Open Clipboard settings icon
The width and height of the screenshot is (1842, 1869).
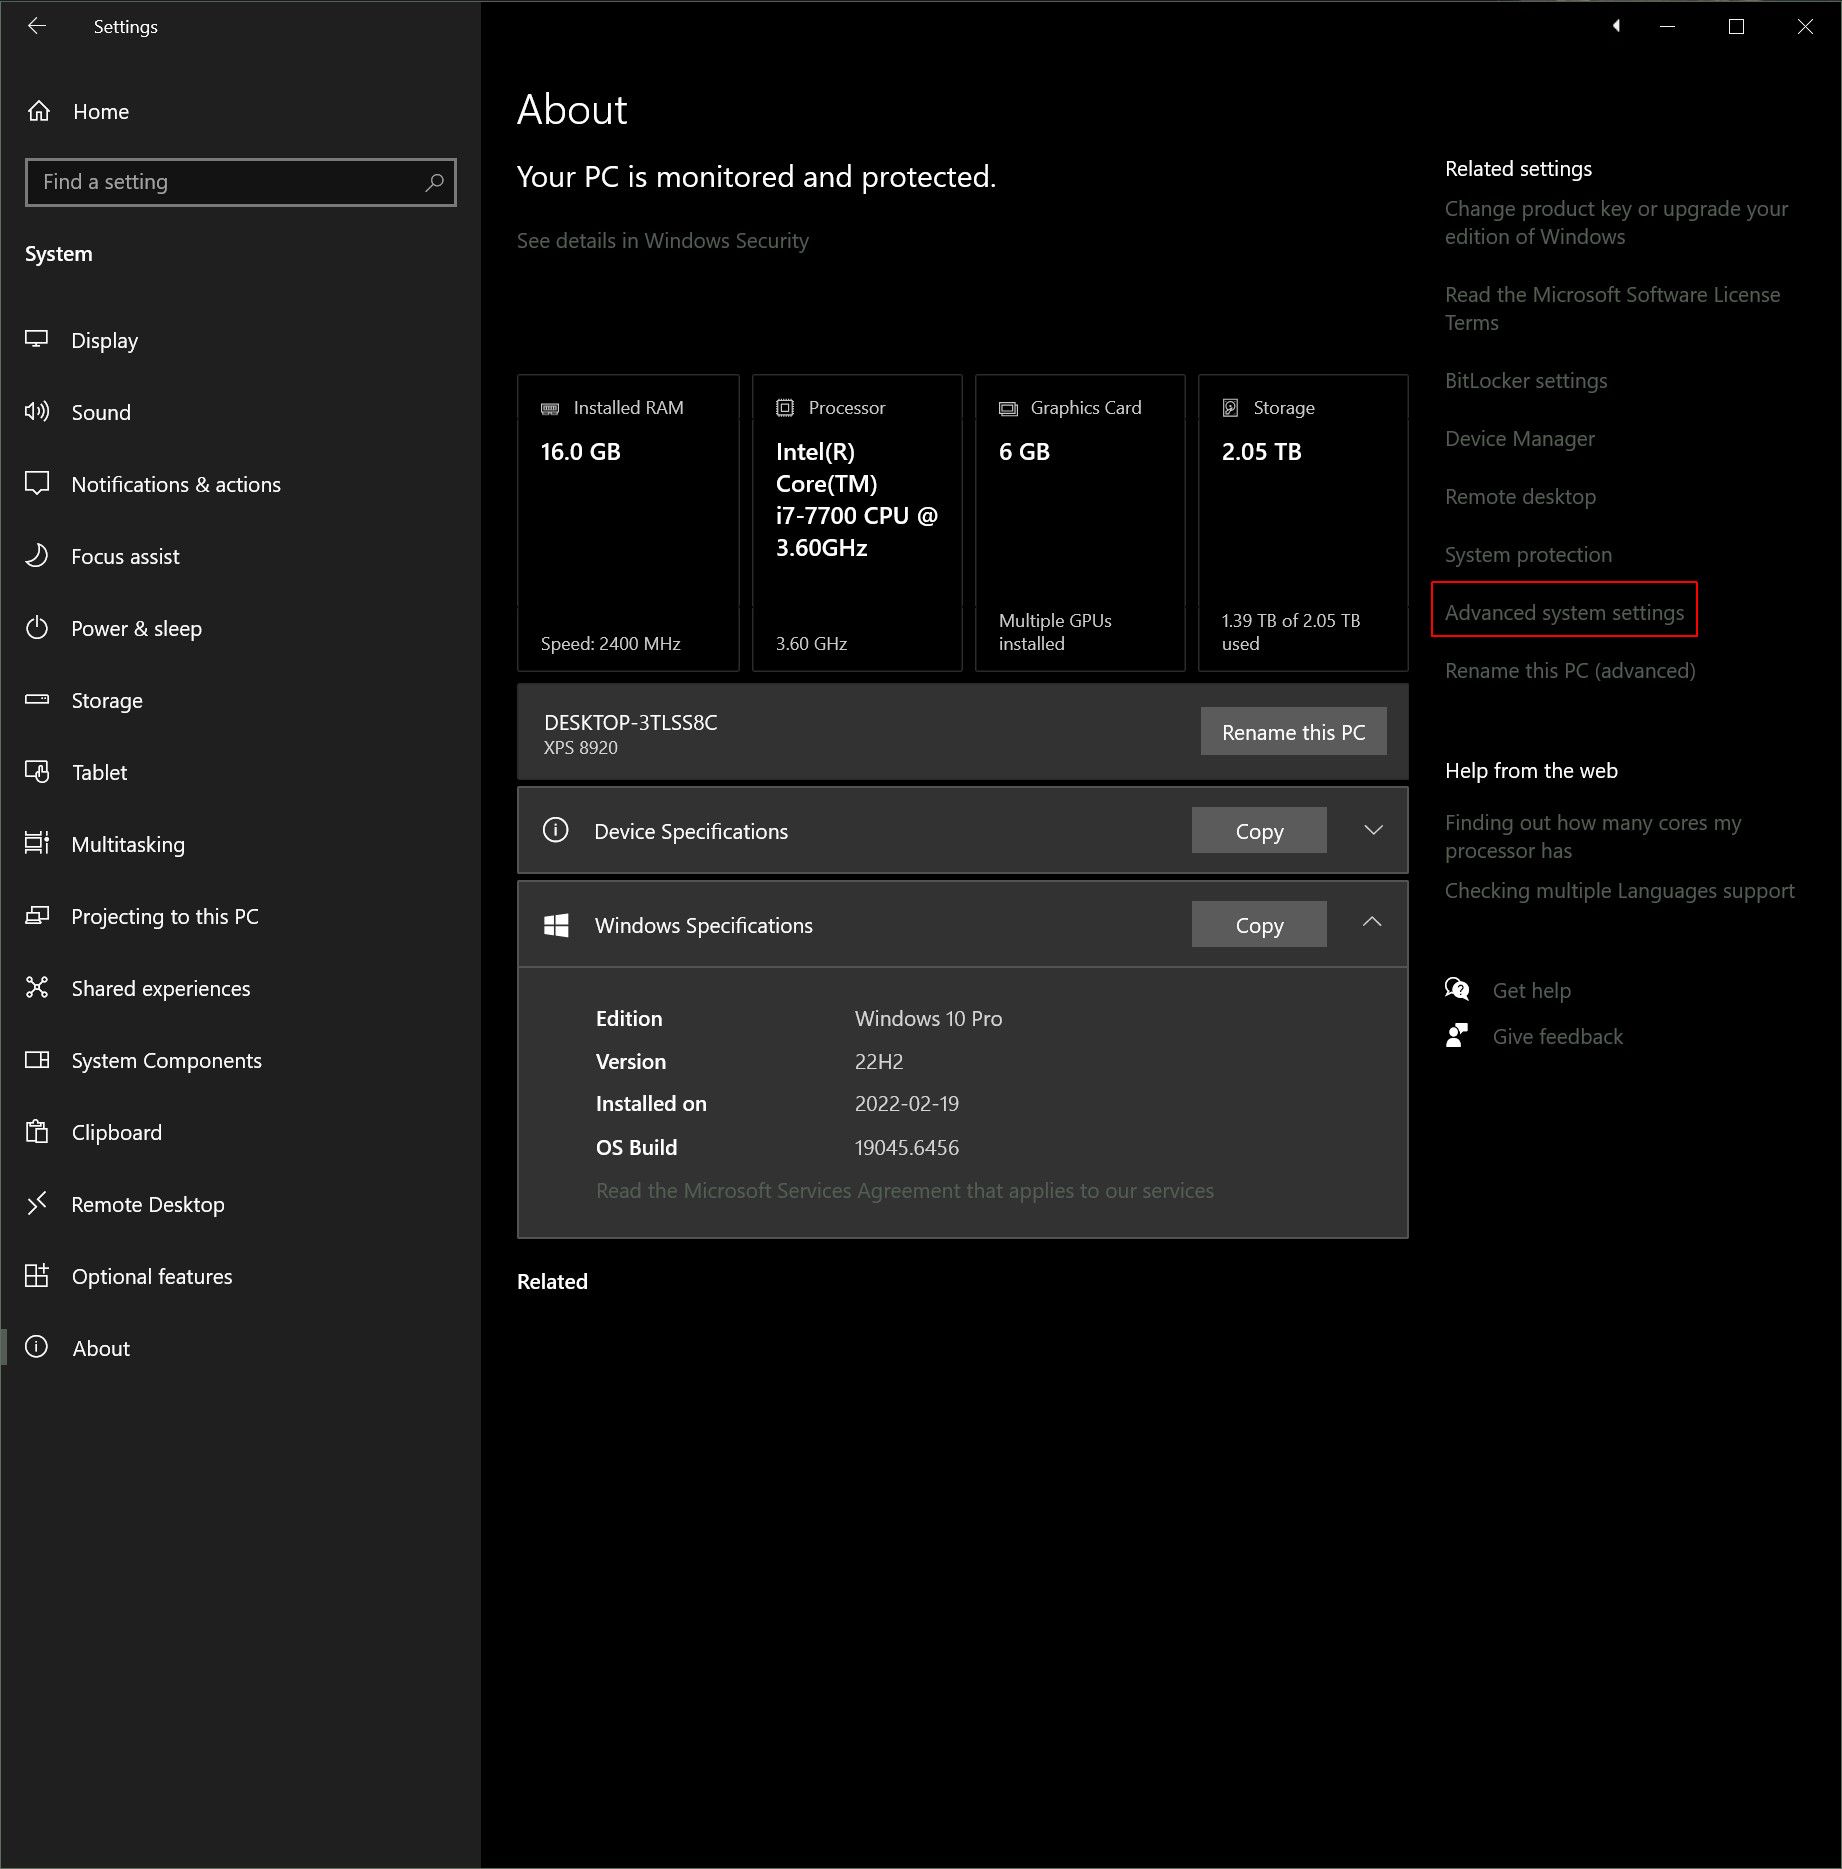click(37, 1132)
